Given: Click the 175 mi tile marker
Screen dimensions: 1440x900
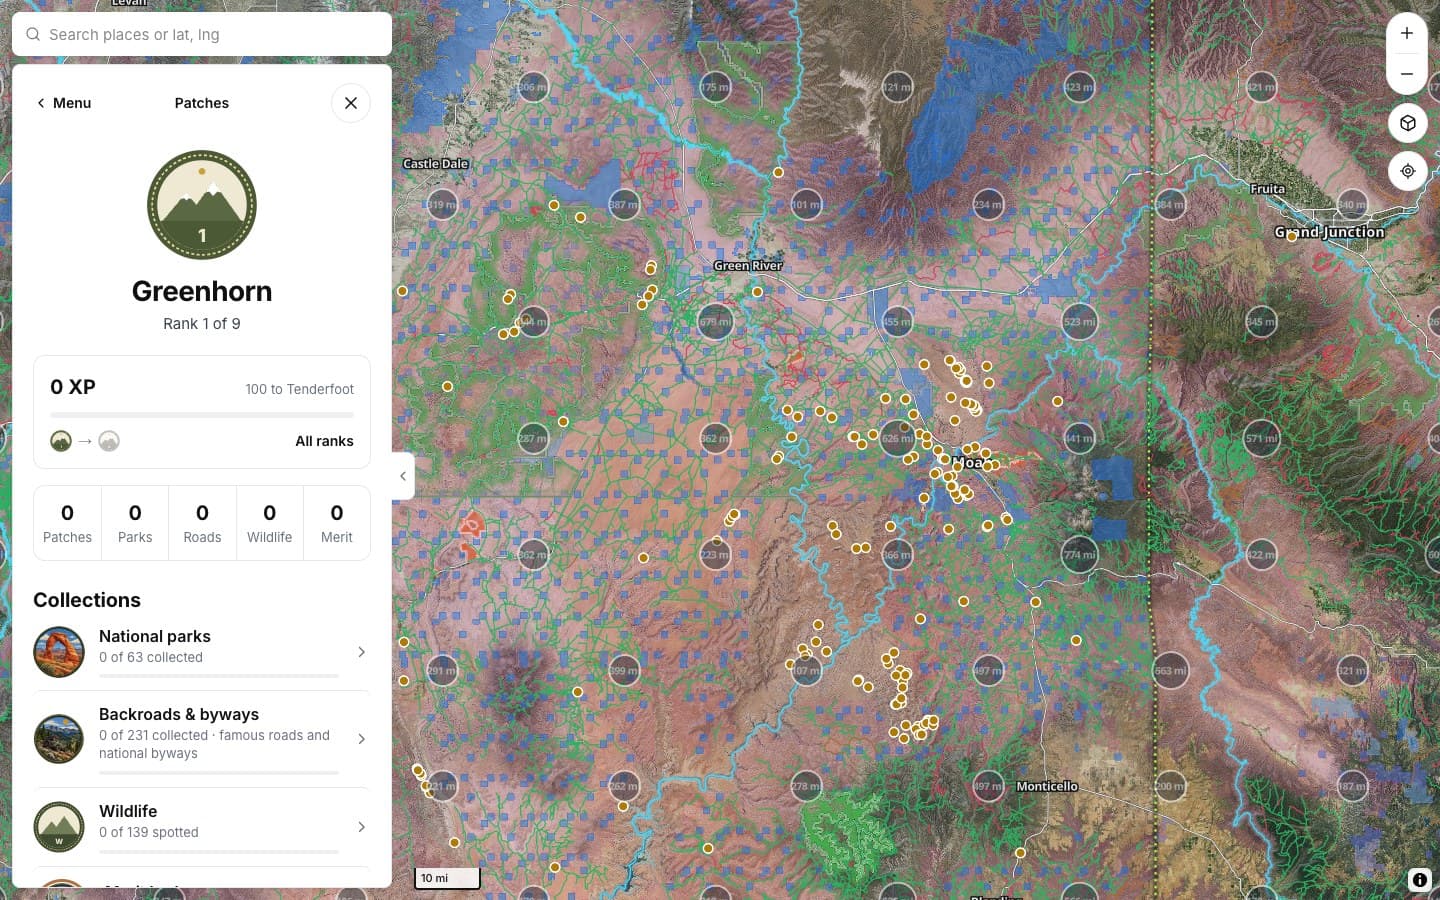Looking at the screenshot, I should [715, 87].
